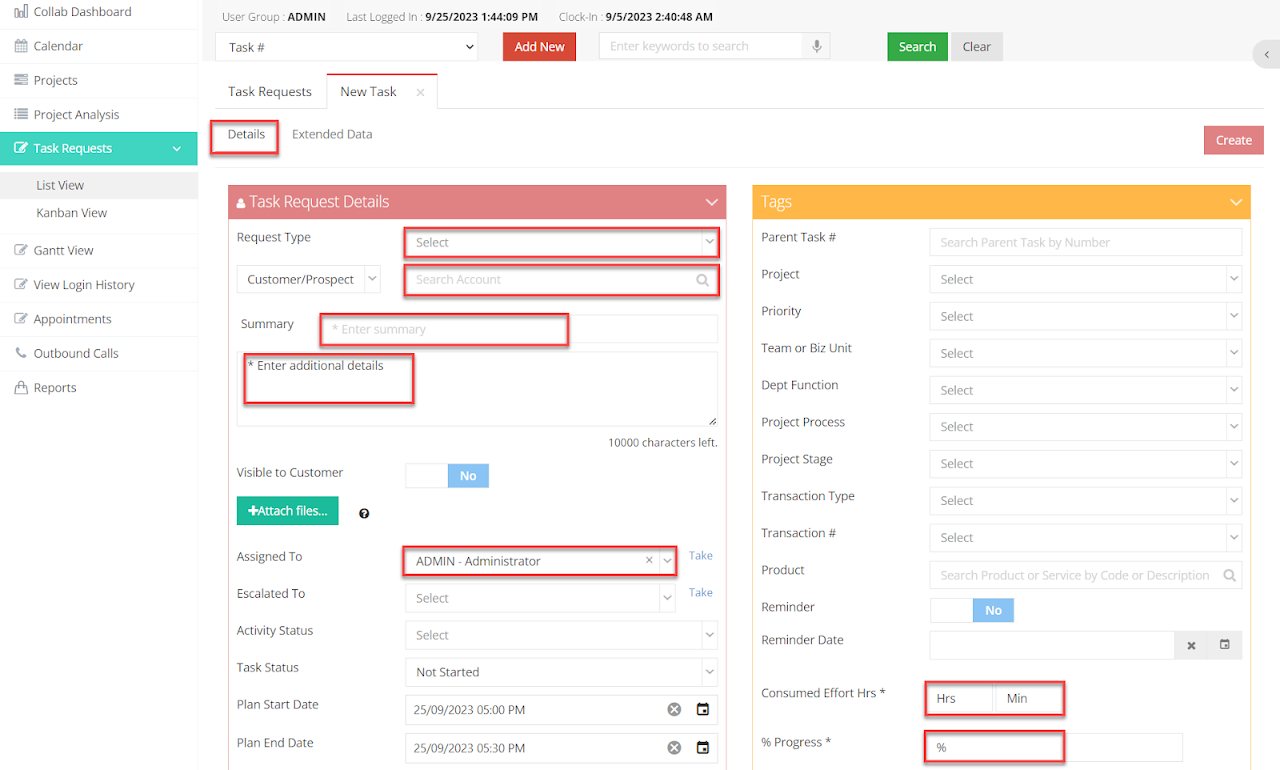This screenshot has height=770, width=1280.
Task: Click the Product search magnifier icon
Action: coord(1230,575)
